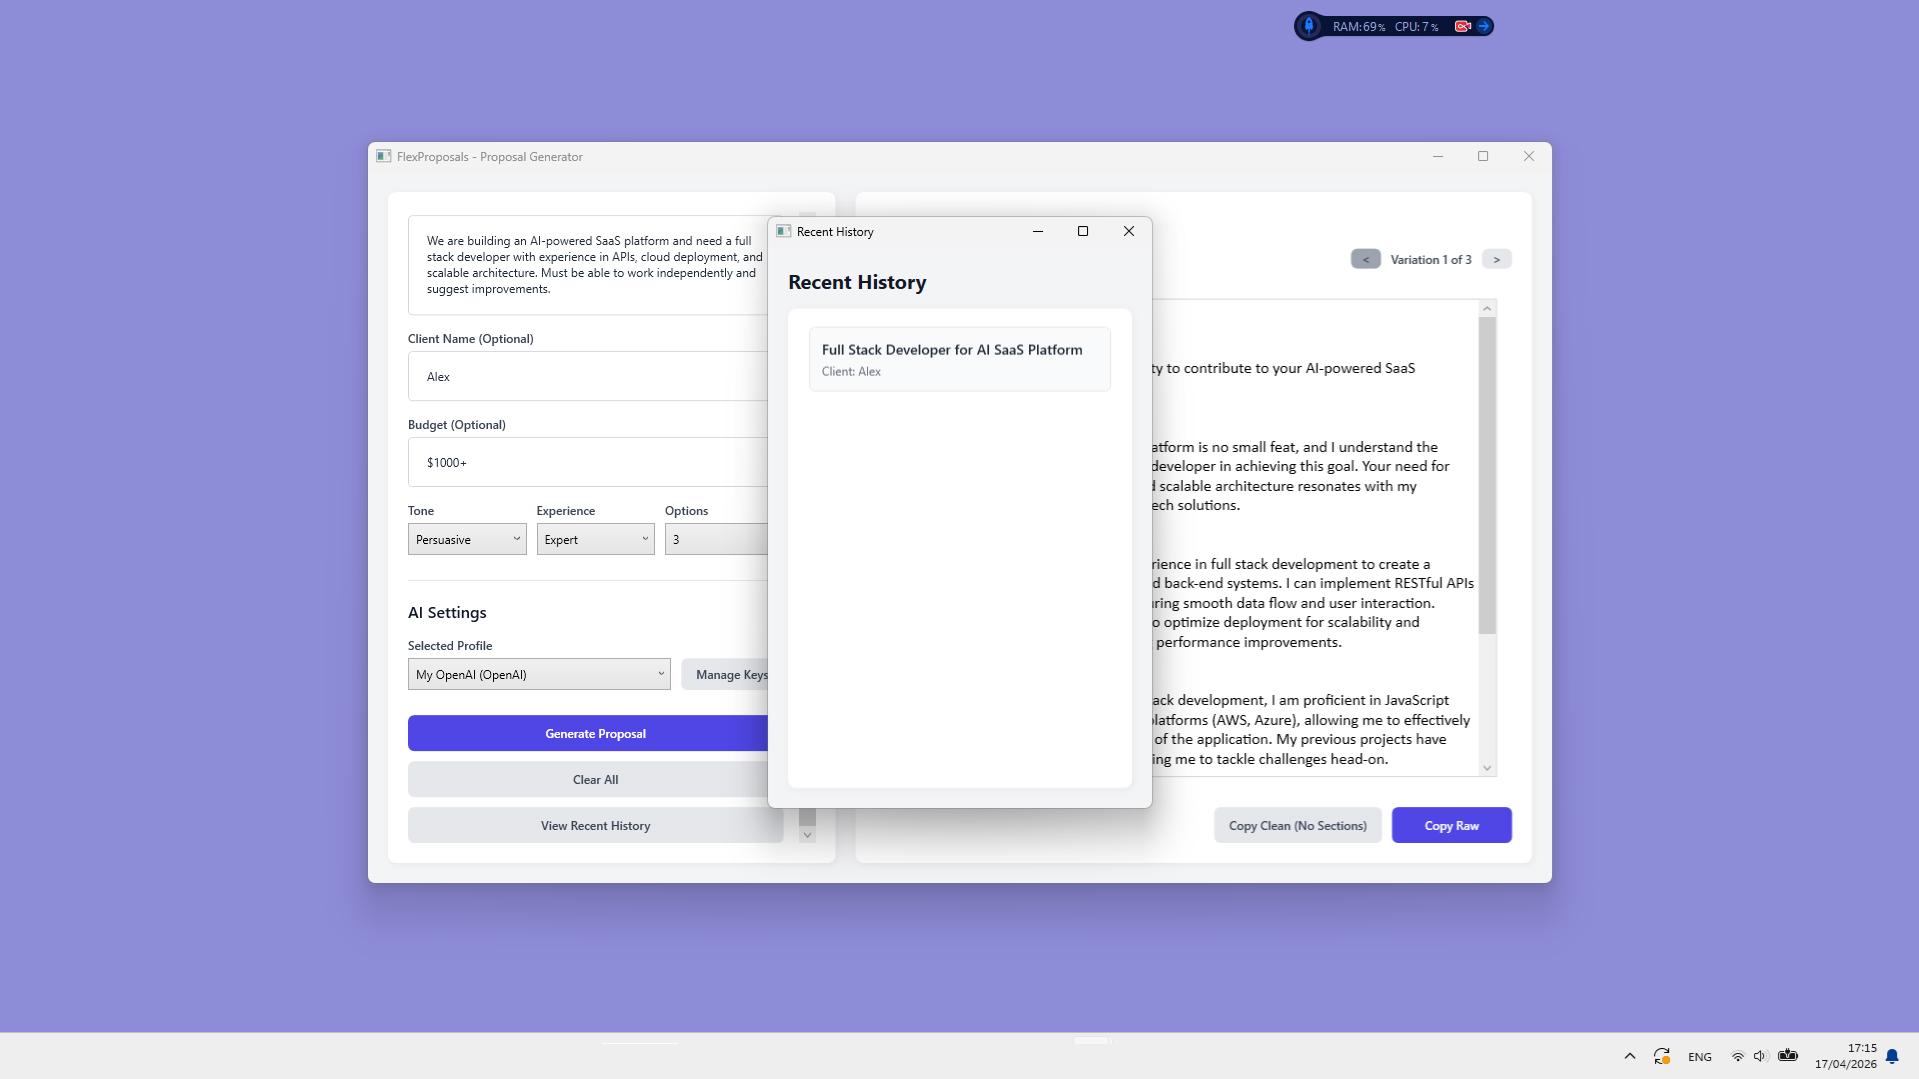Viewport: 1919px width, 1079px height.
Task: Click Copy Clean (No Sections) button
Action: [1297, 825]
